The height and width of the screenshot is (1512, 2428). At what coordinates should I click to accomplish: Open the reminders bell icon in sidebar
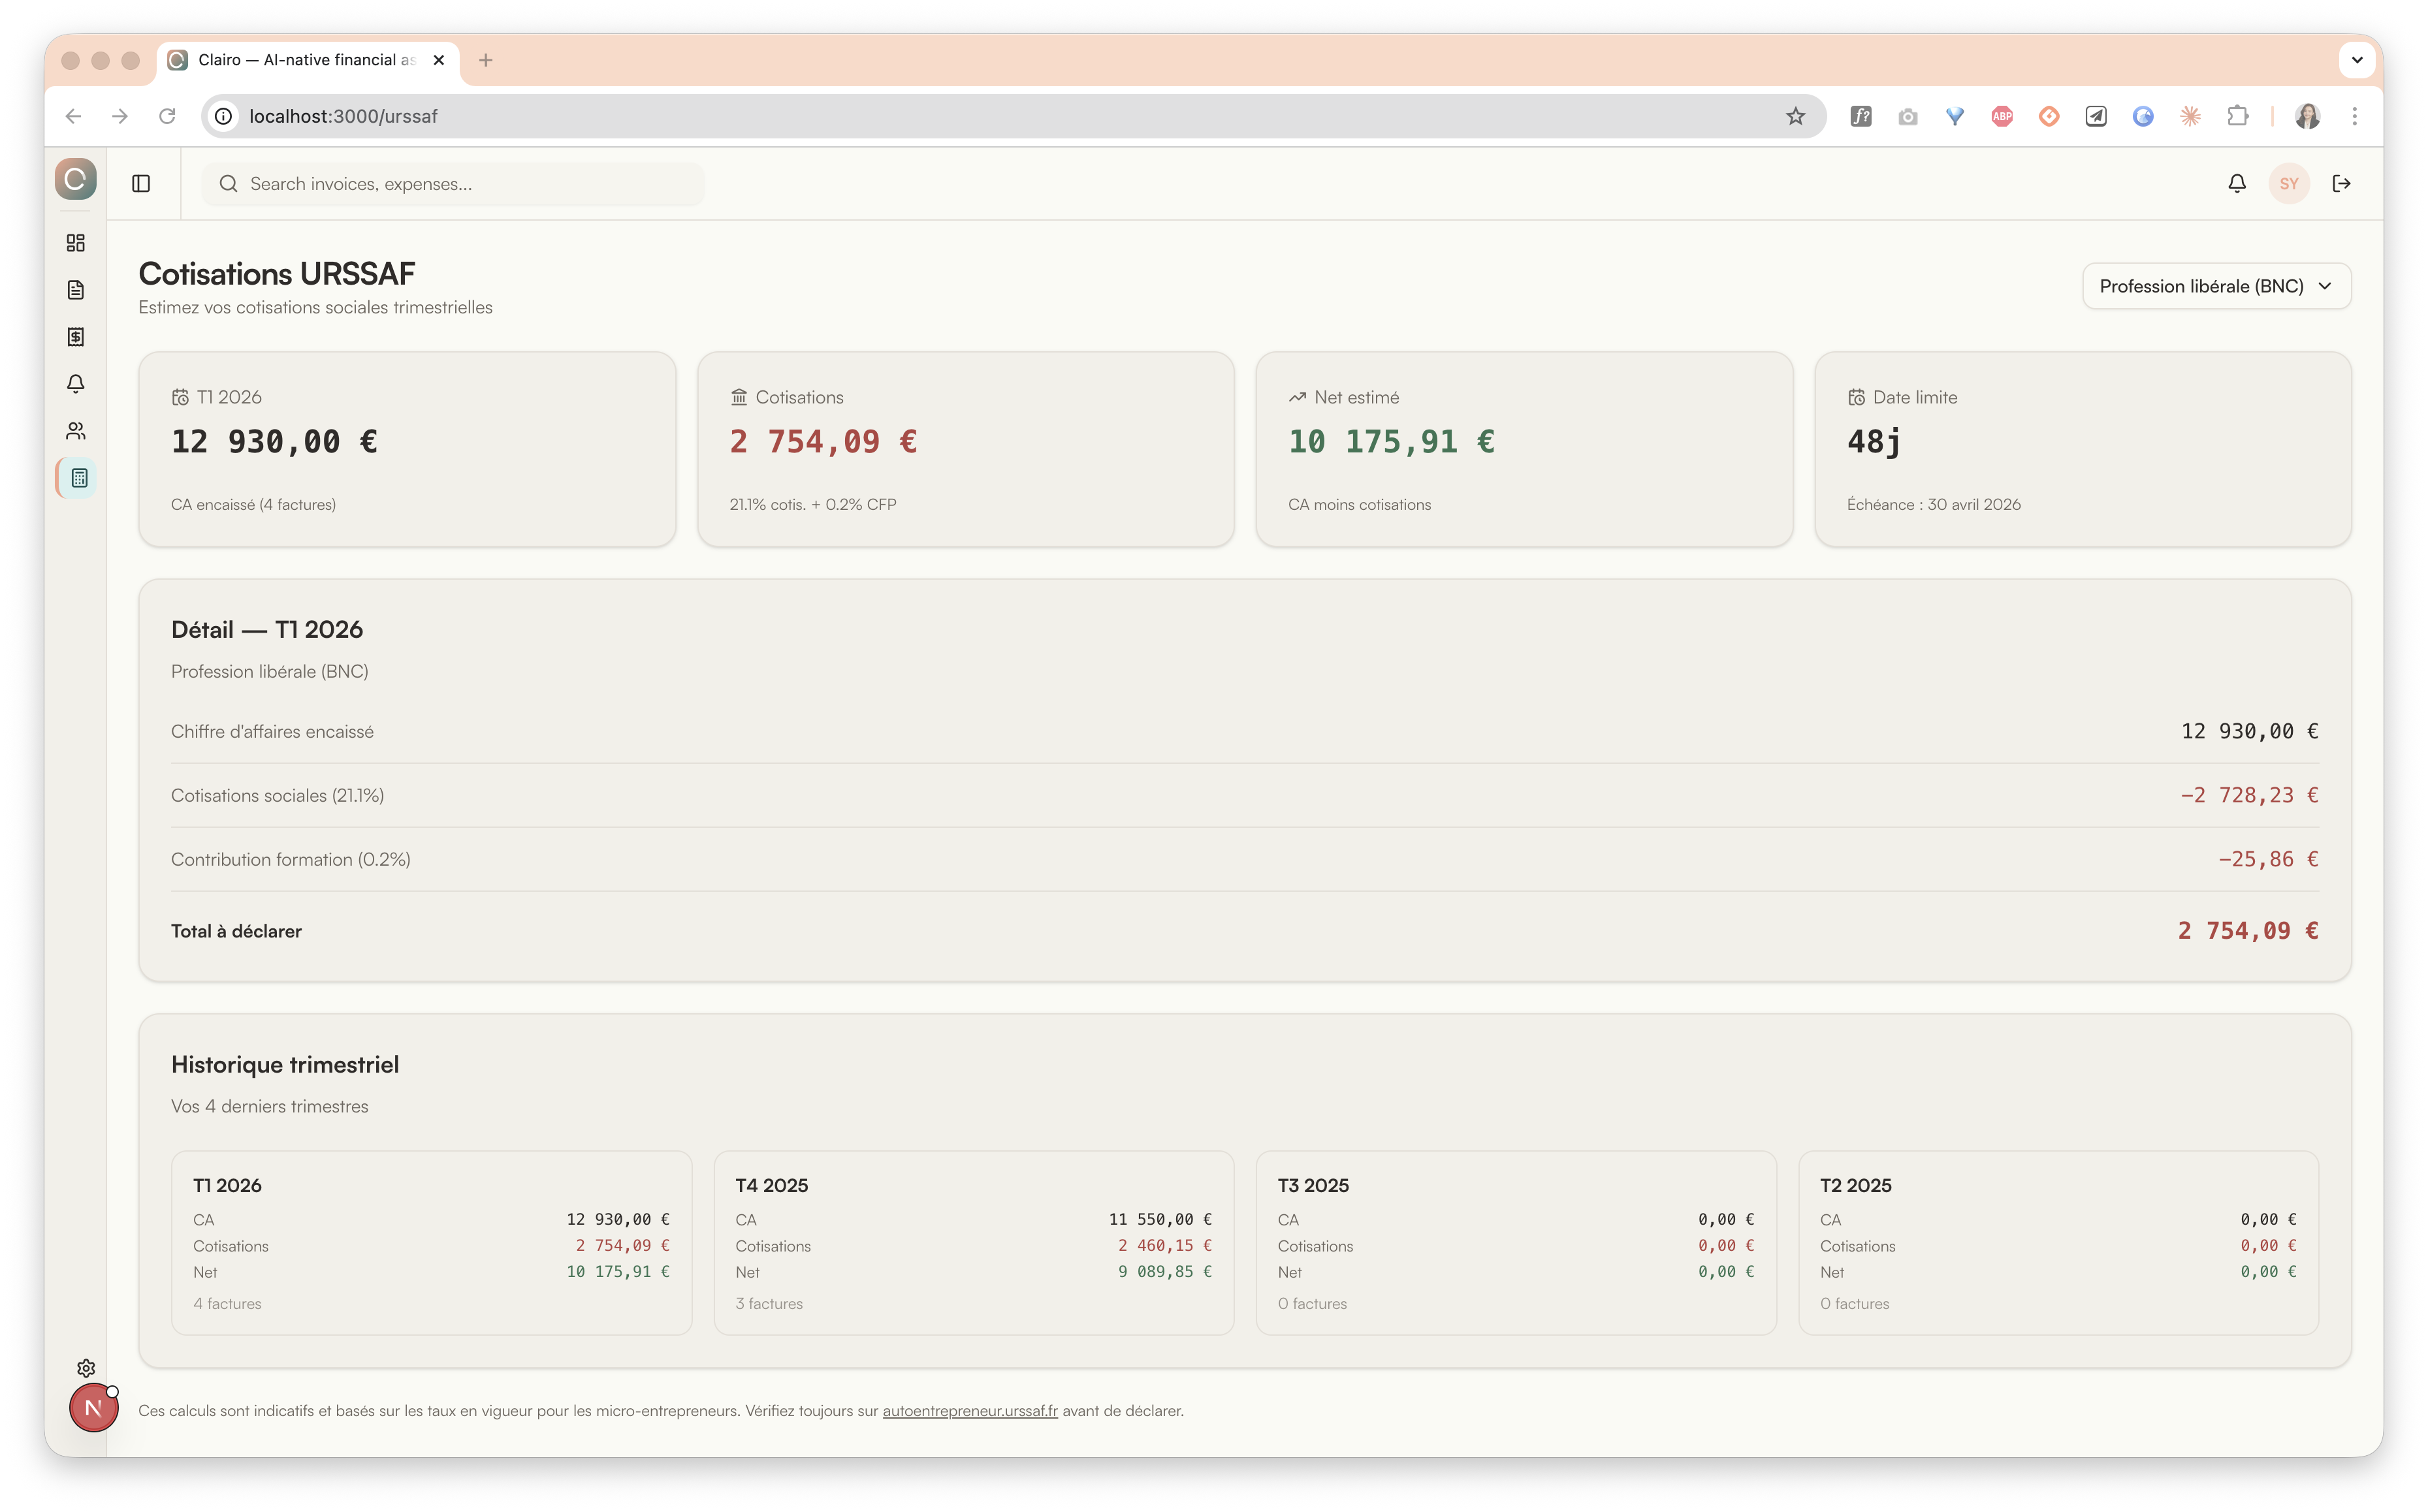pos(76,384)
